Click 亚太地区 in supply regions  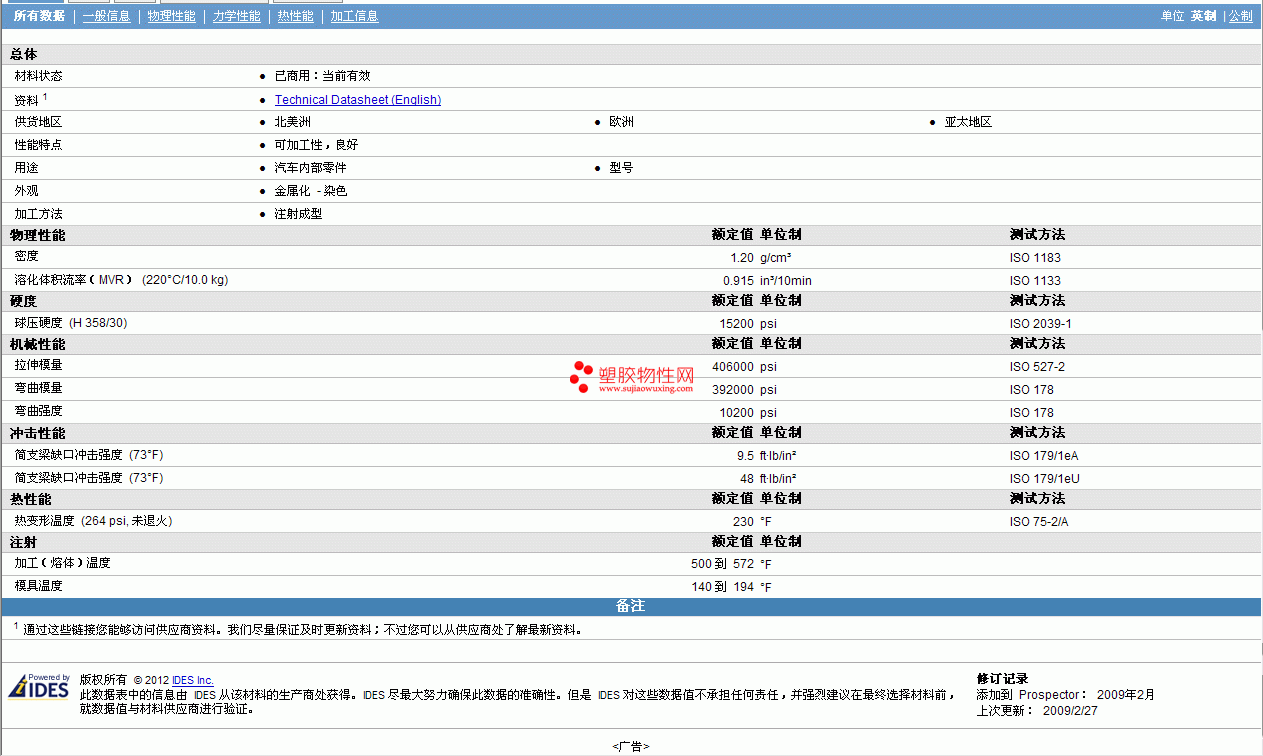pyautogui.click(x=968, y=122)
